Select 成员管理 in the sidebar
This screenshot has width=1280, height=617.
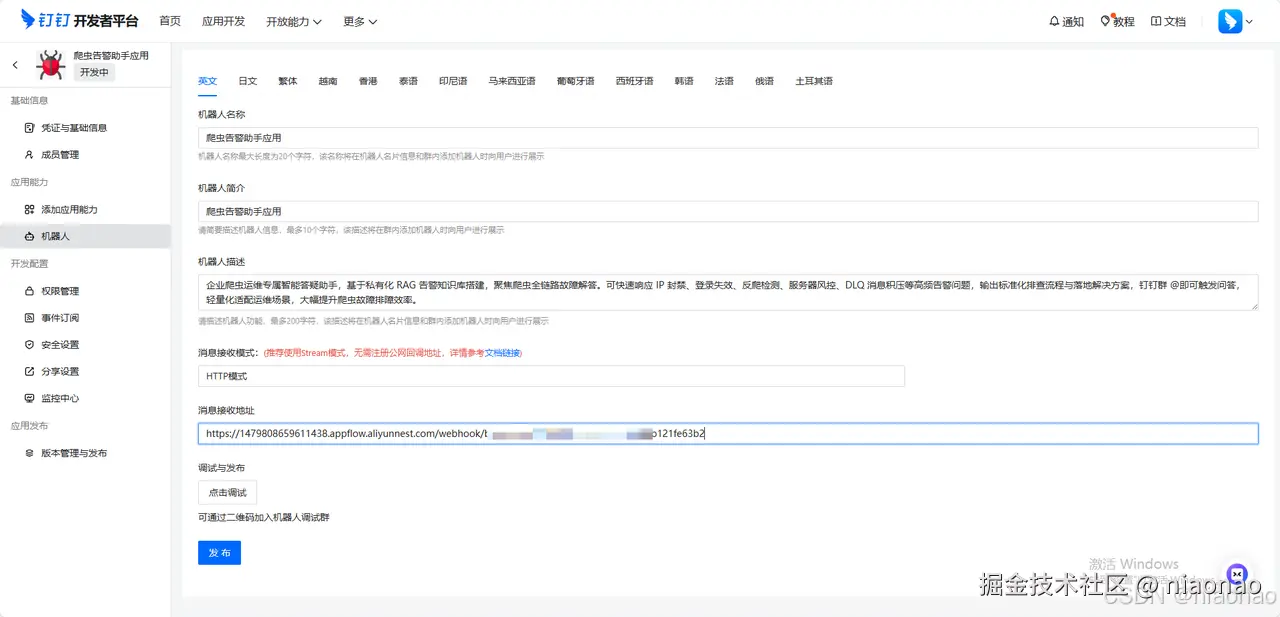60,154
